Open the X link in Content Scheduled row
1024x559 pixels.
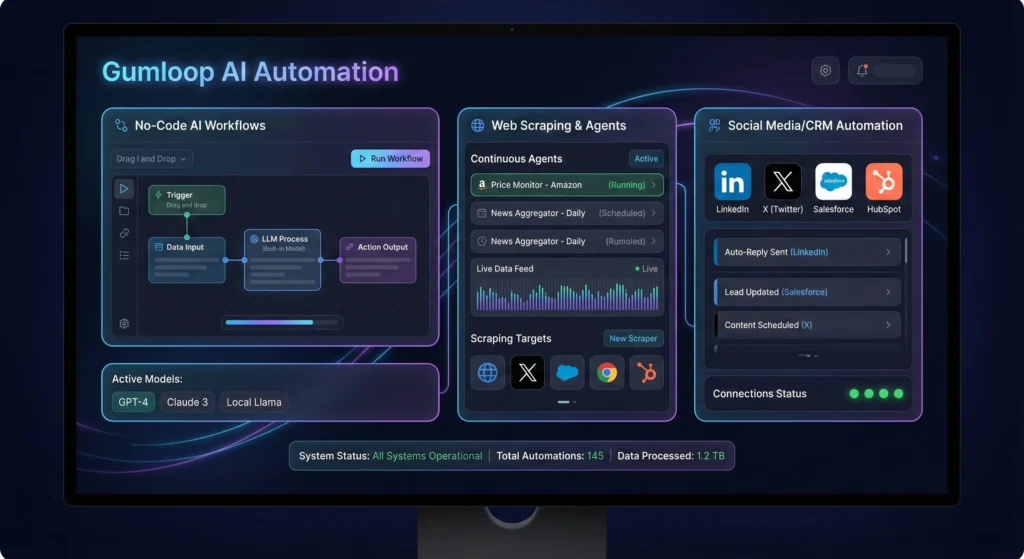point(807,325)
